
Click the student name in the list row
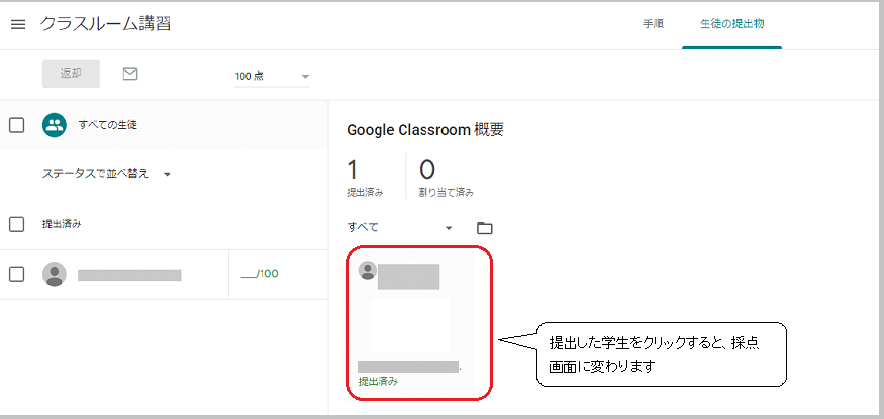click(130, 275)
